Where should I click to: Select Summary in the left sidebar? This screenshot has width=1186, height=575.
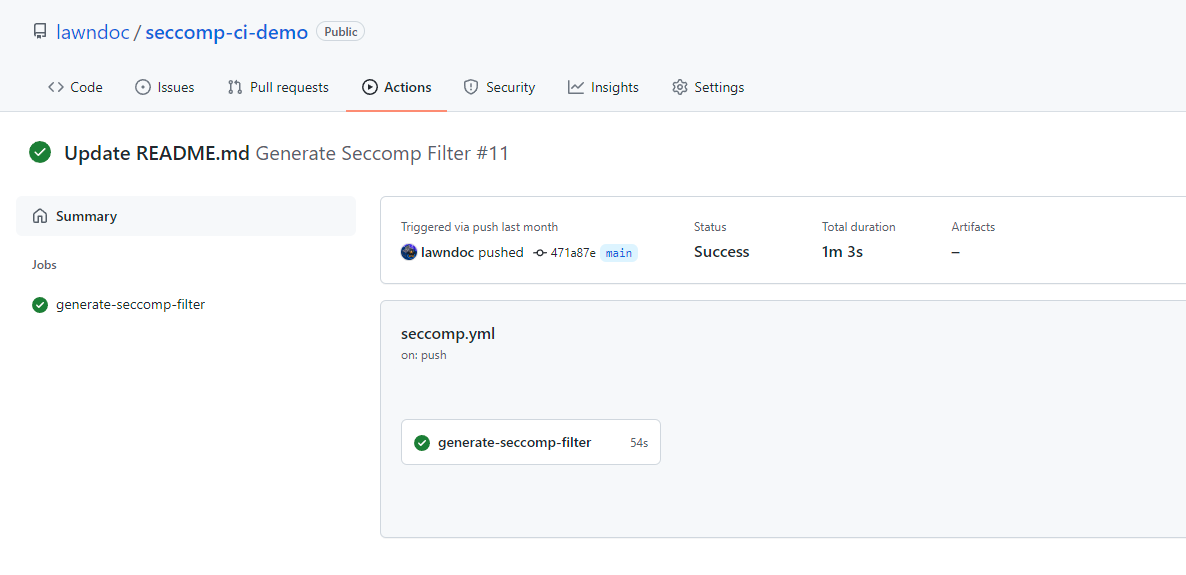point(185,216)
